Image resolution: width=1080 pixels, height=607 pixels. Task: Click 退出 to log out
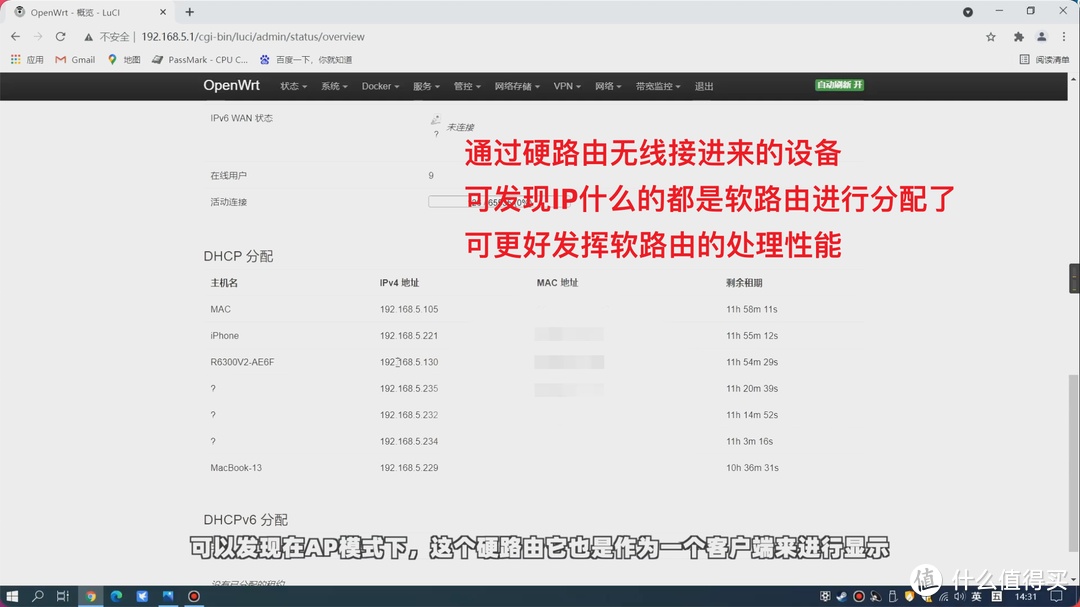pyautogui.click(x=704, y=86)
